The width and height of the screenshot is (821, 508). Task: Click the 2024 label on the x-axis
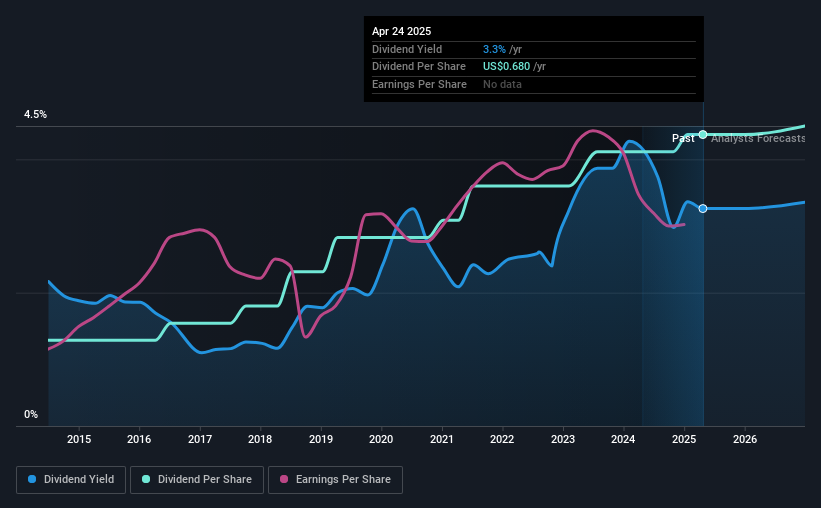623,439
